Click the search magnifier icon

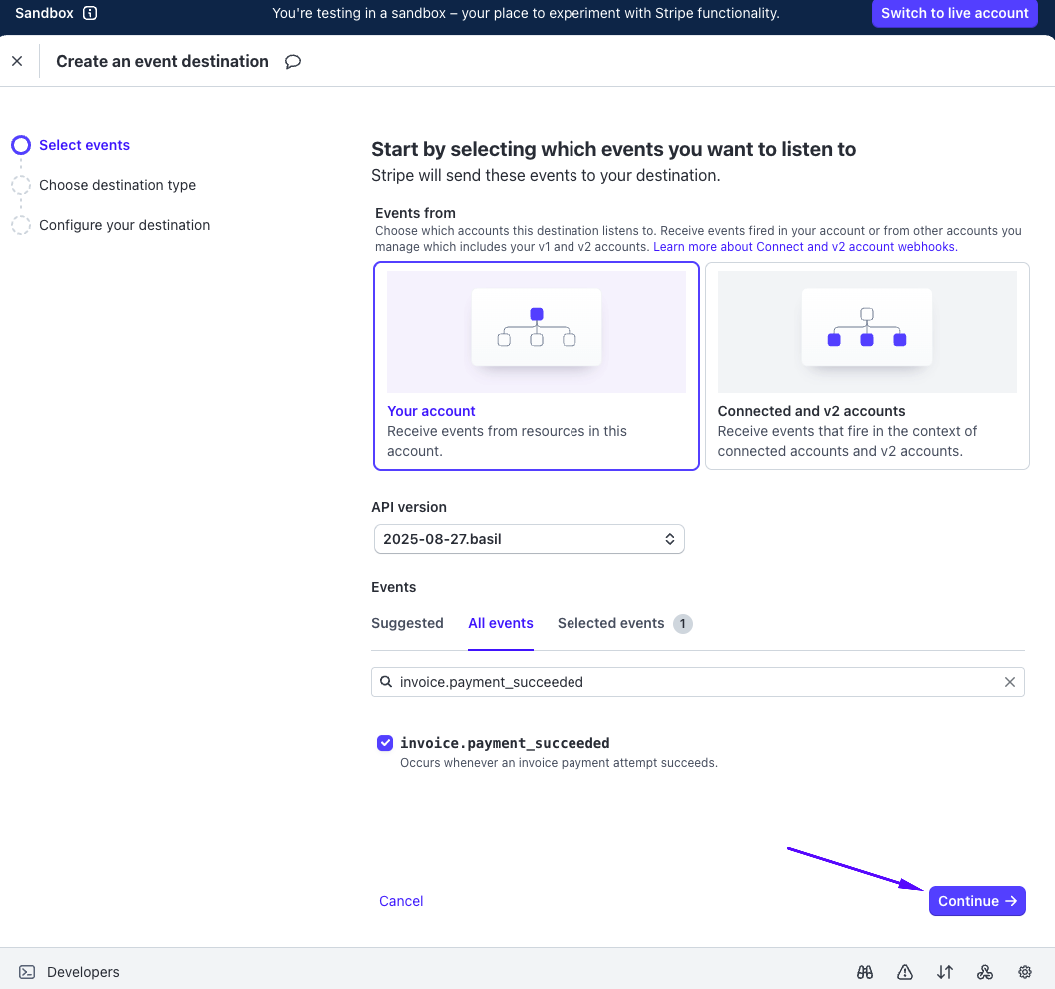[386, 682]
